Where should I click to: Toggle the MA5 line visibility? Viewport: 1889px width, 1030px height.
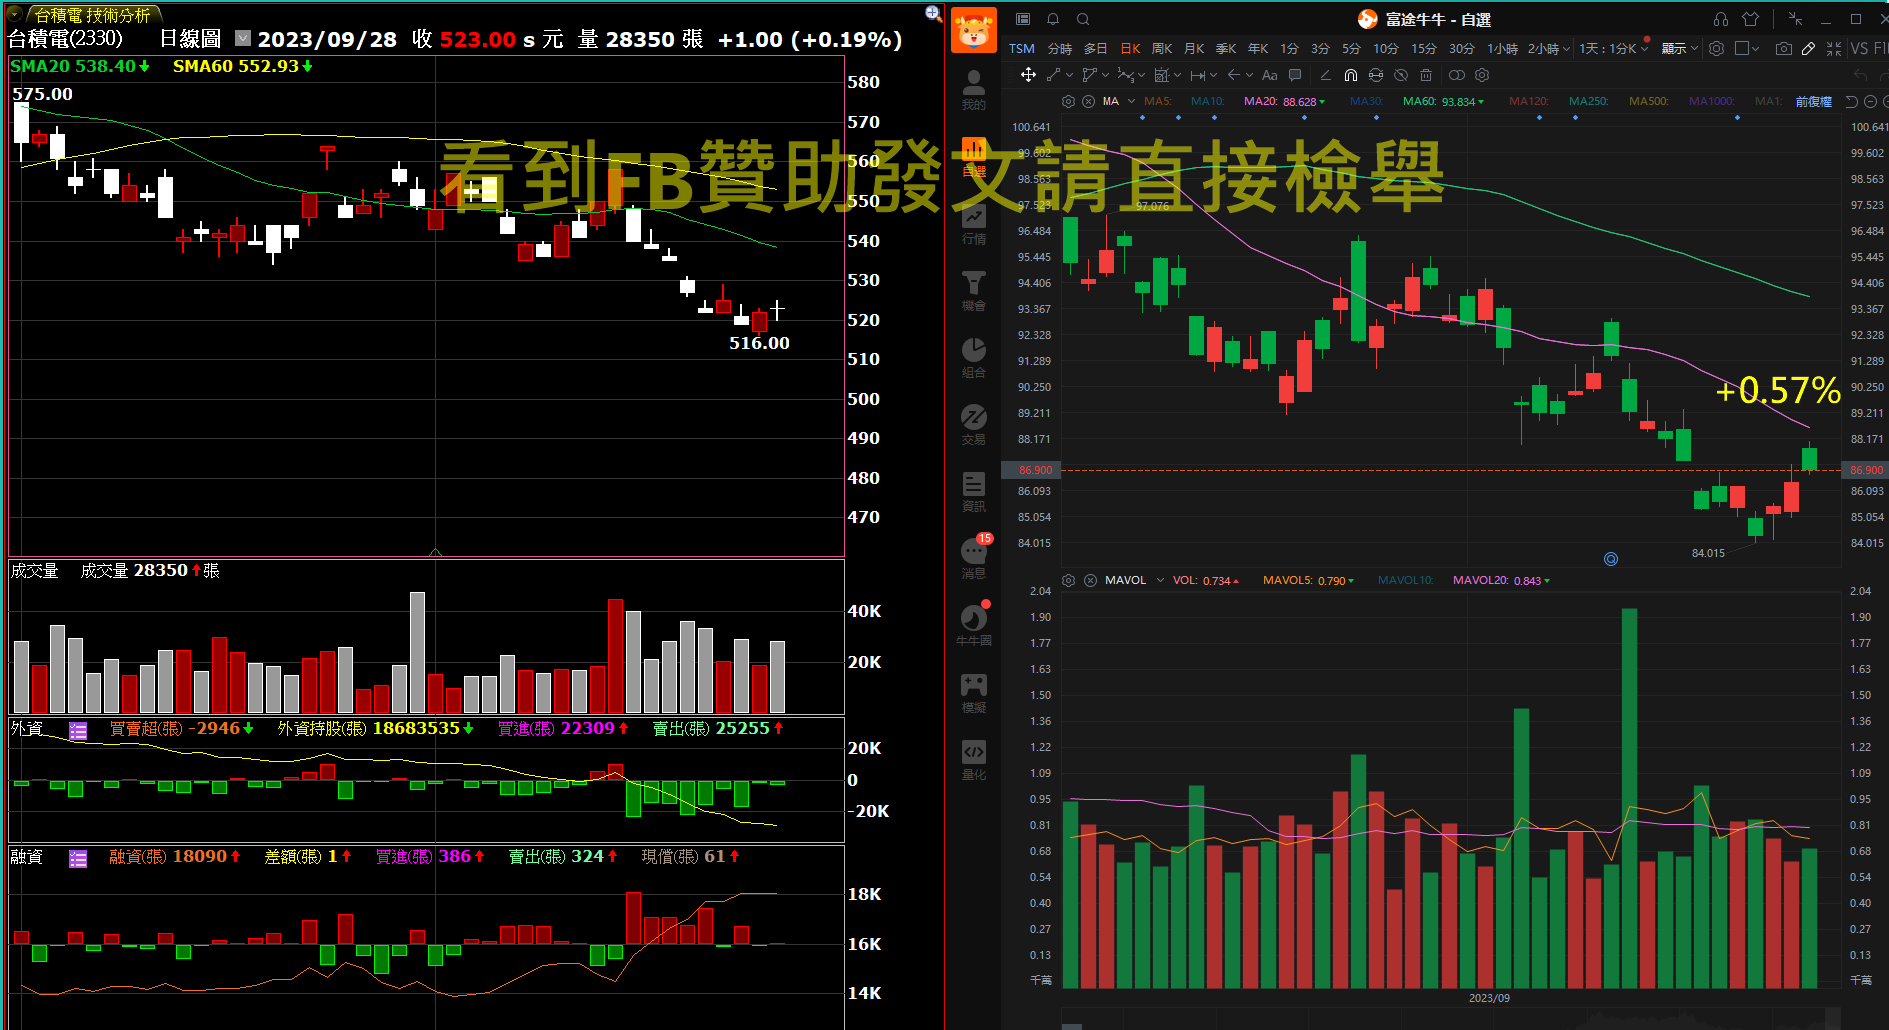pos(1158,101)
